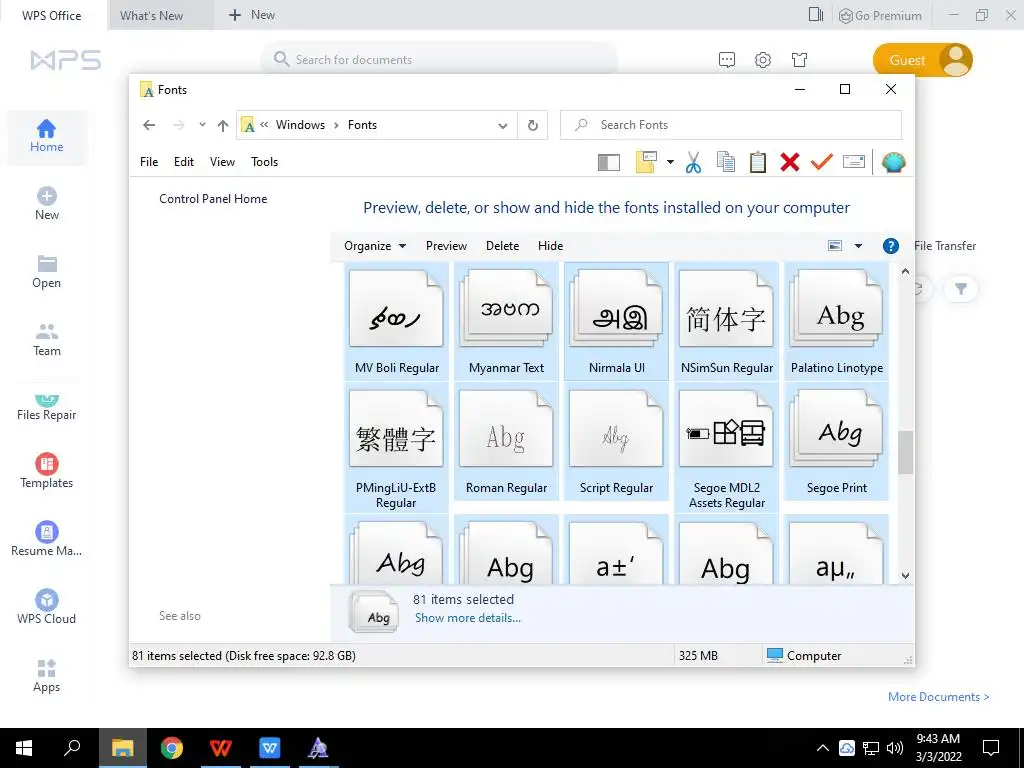Click the Delete button in fonts command bar

pos(502,246)
